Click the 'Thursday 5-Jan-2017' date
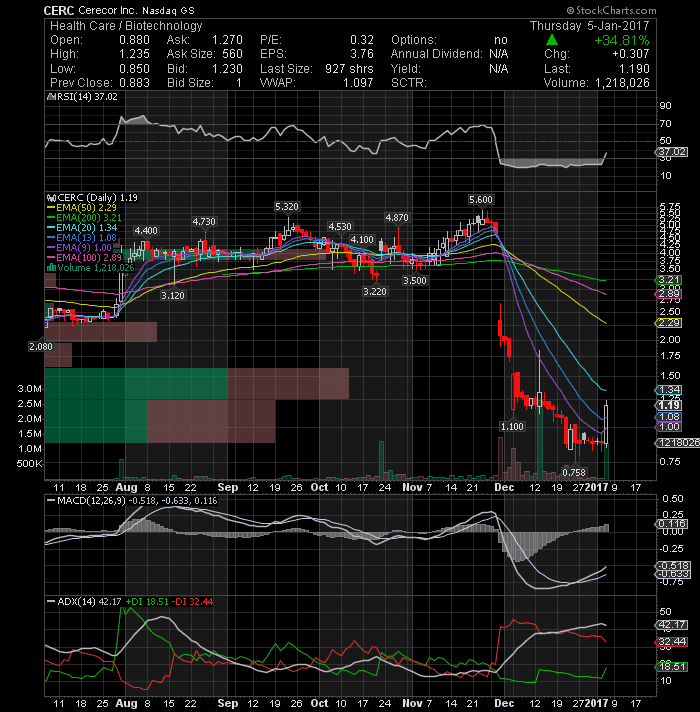The width and height of the screenshot is (700, 712). [x=590, y=26]
